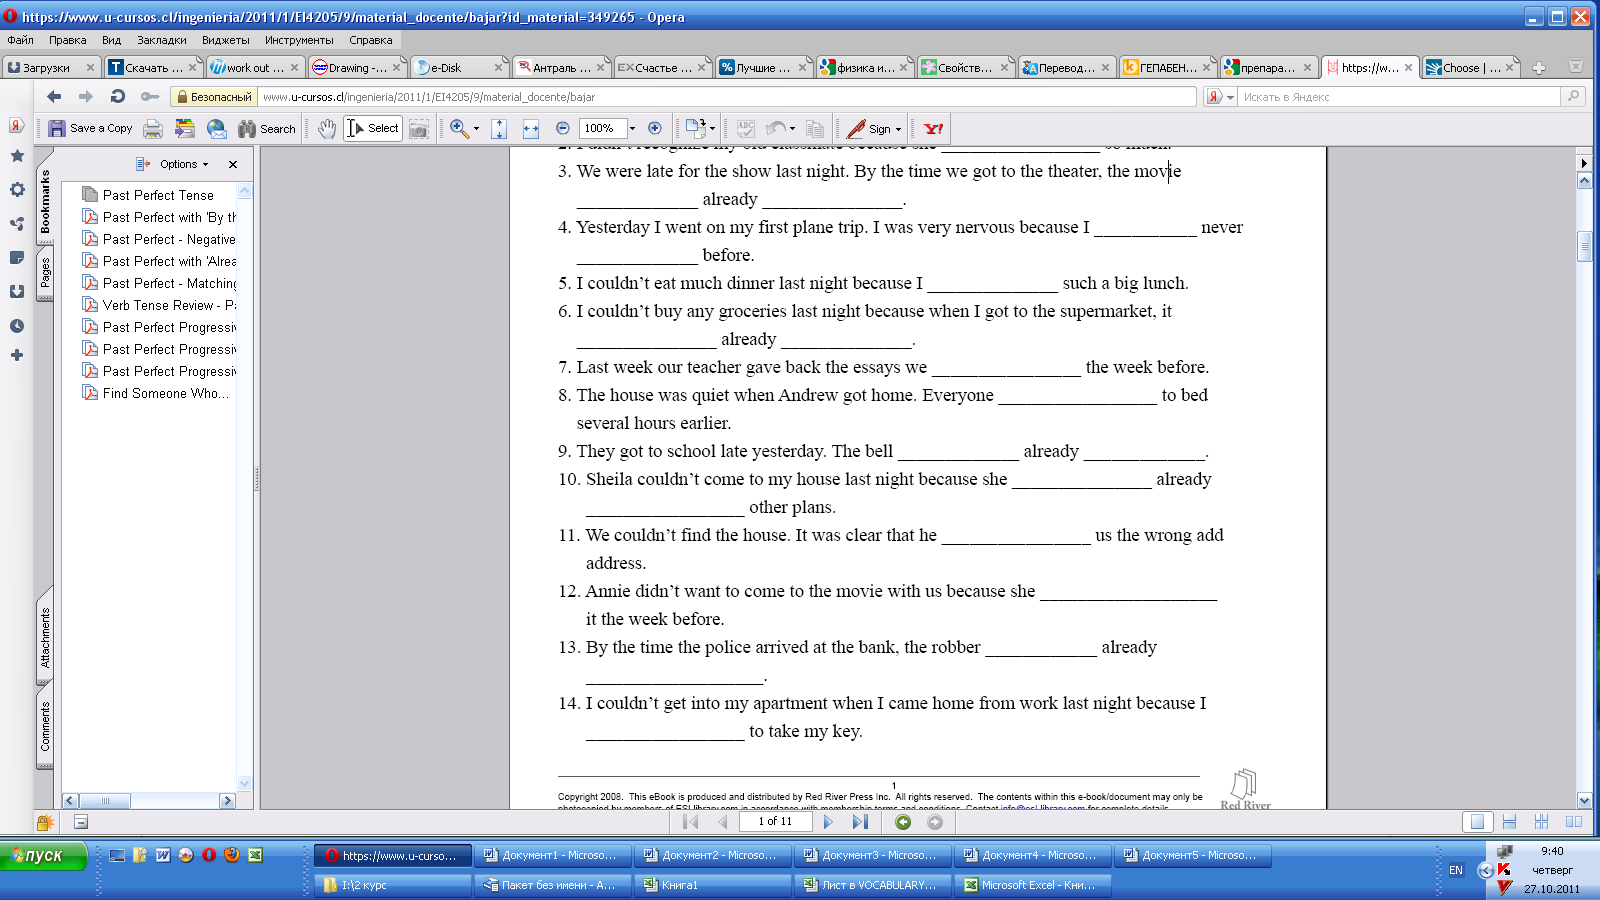
Task: Open the Закладки menu
Action: [x=162, y=40]
